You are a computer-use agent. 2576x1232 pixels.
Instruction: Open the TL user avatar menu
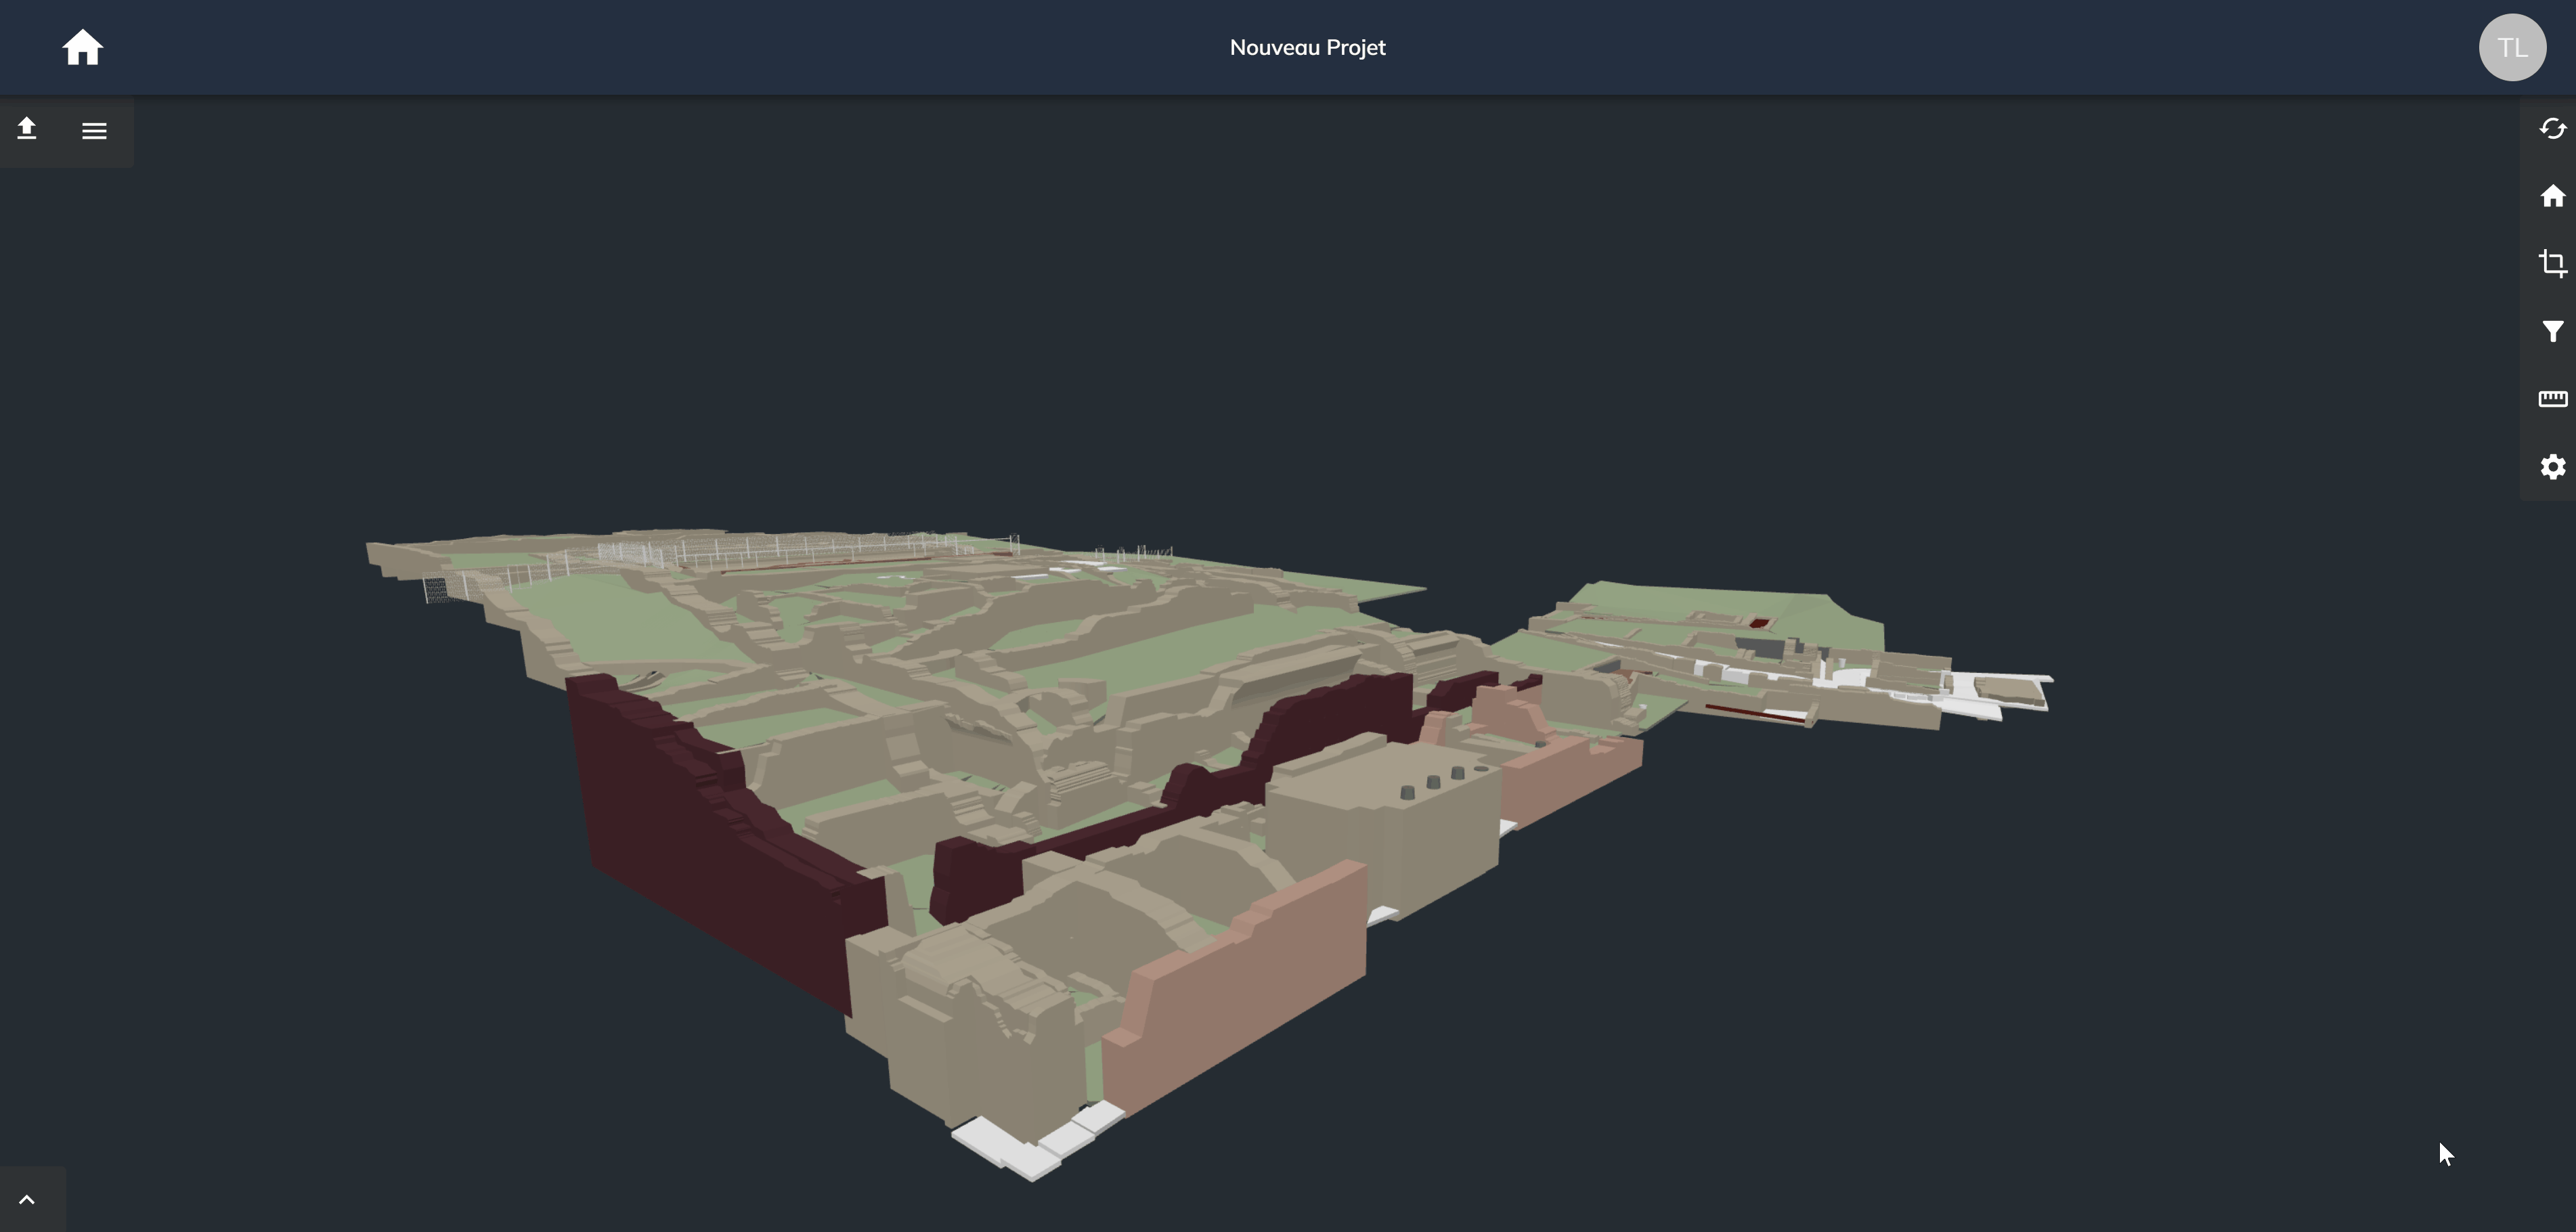[2512, 47]
